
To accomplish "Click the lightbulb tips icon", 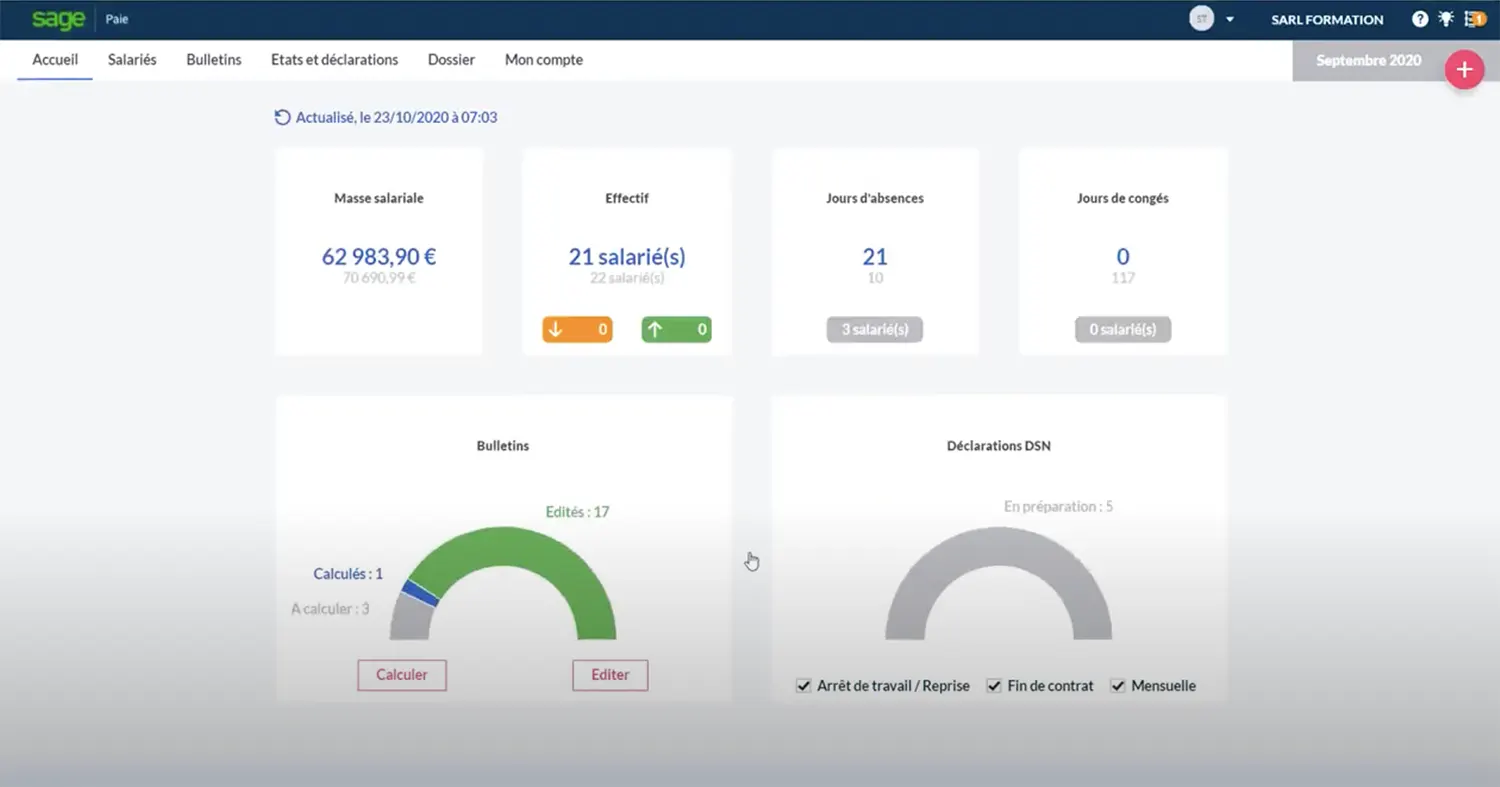I will coord(1446,19).
